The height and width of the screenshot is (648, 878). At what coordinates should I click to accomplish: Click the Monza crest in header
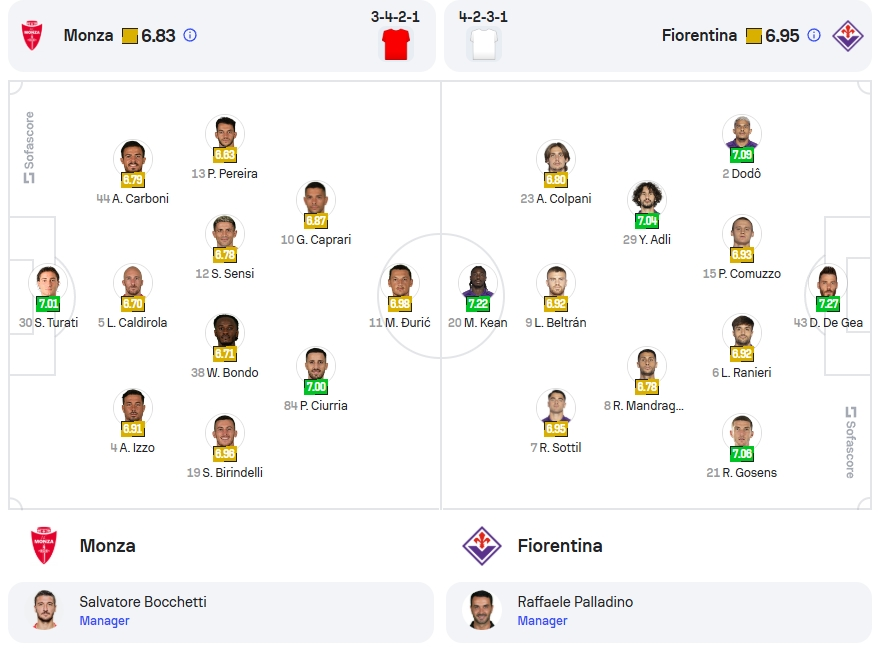32,35
